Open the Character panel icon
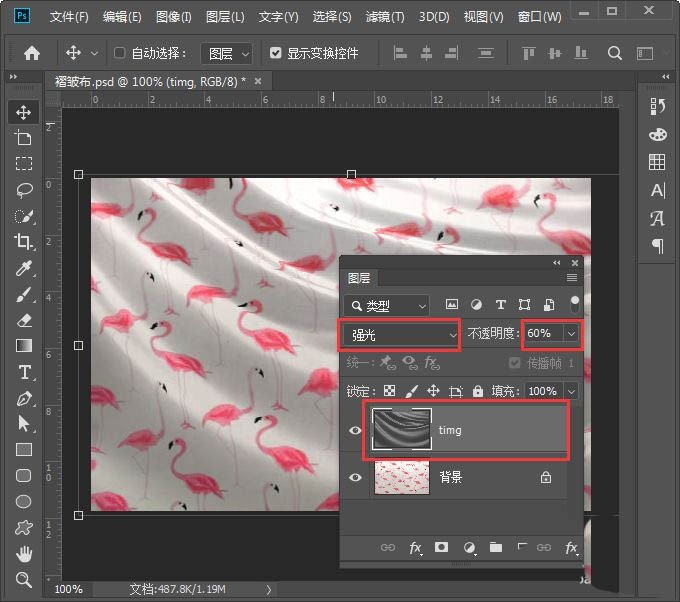Image resolution: width=680 pixels, height=602 pixels. click(657, 190)
